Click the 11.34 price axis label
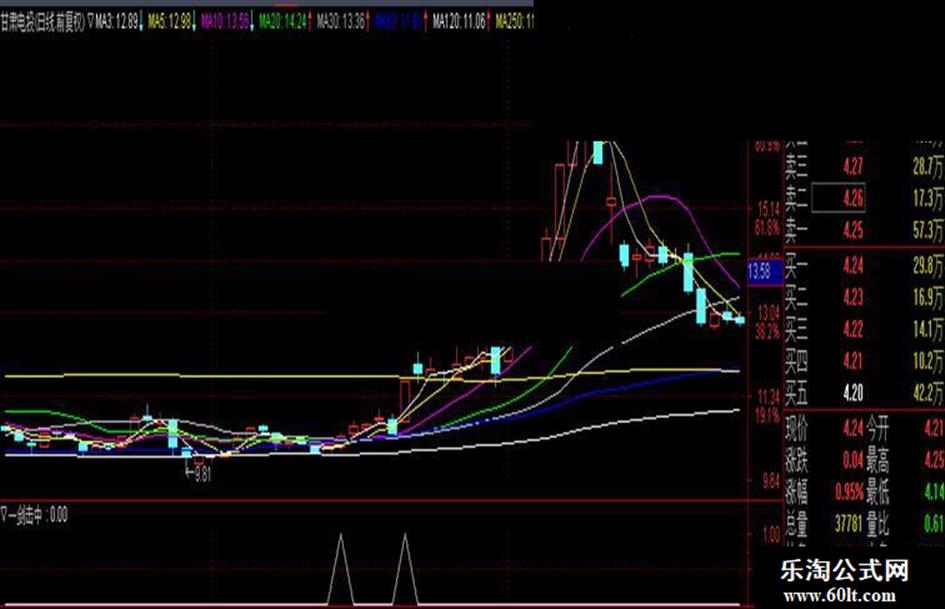This screenshot has width=945, height=609. 768,397
